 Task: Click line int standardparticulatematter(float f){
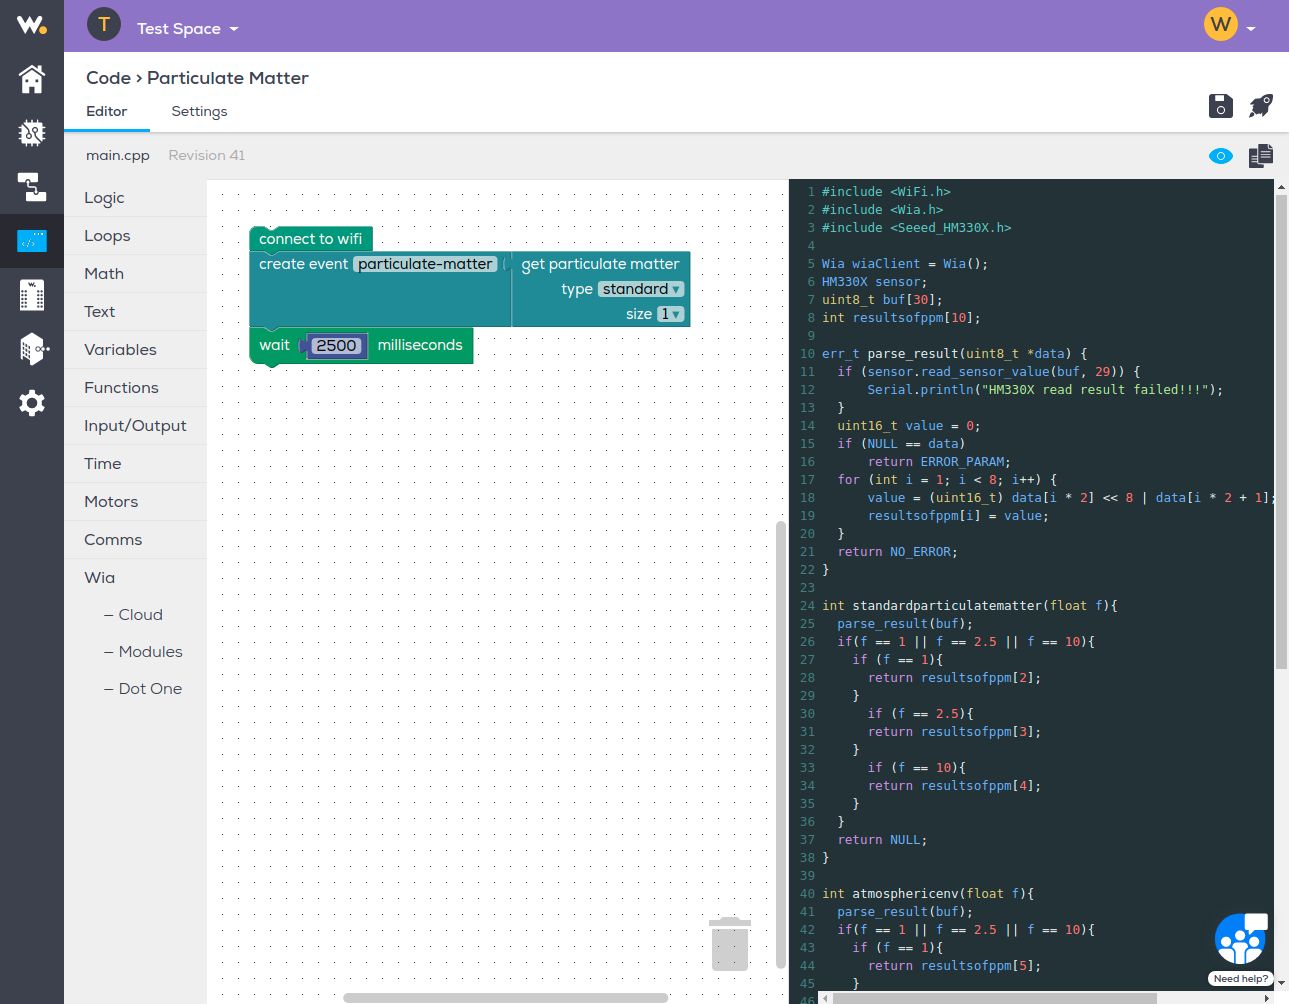click(x=970, y=606)
